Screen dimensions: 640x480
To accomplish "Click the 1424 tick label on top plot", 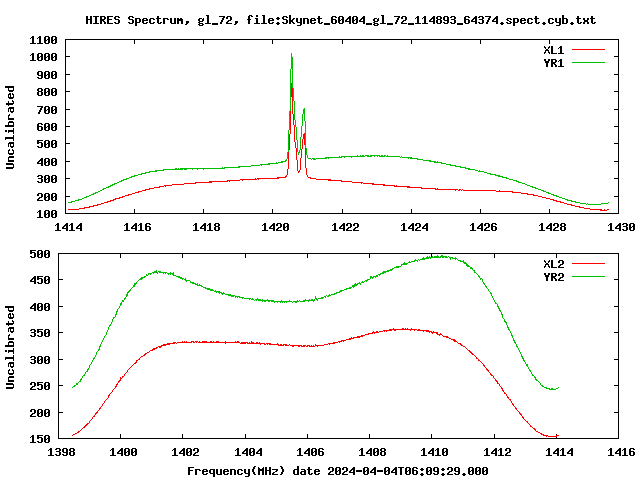I will [x=413, y=227].
